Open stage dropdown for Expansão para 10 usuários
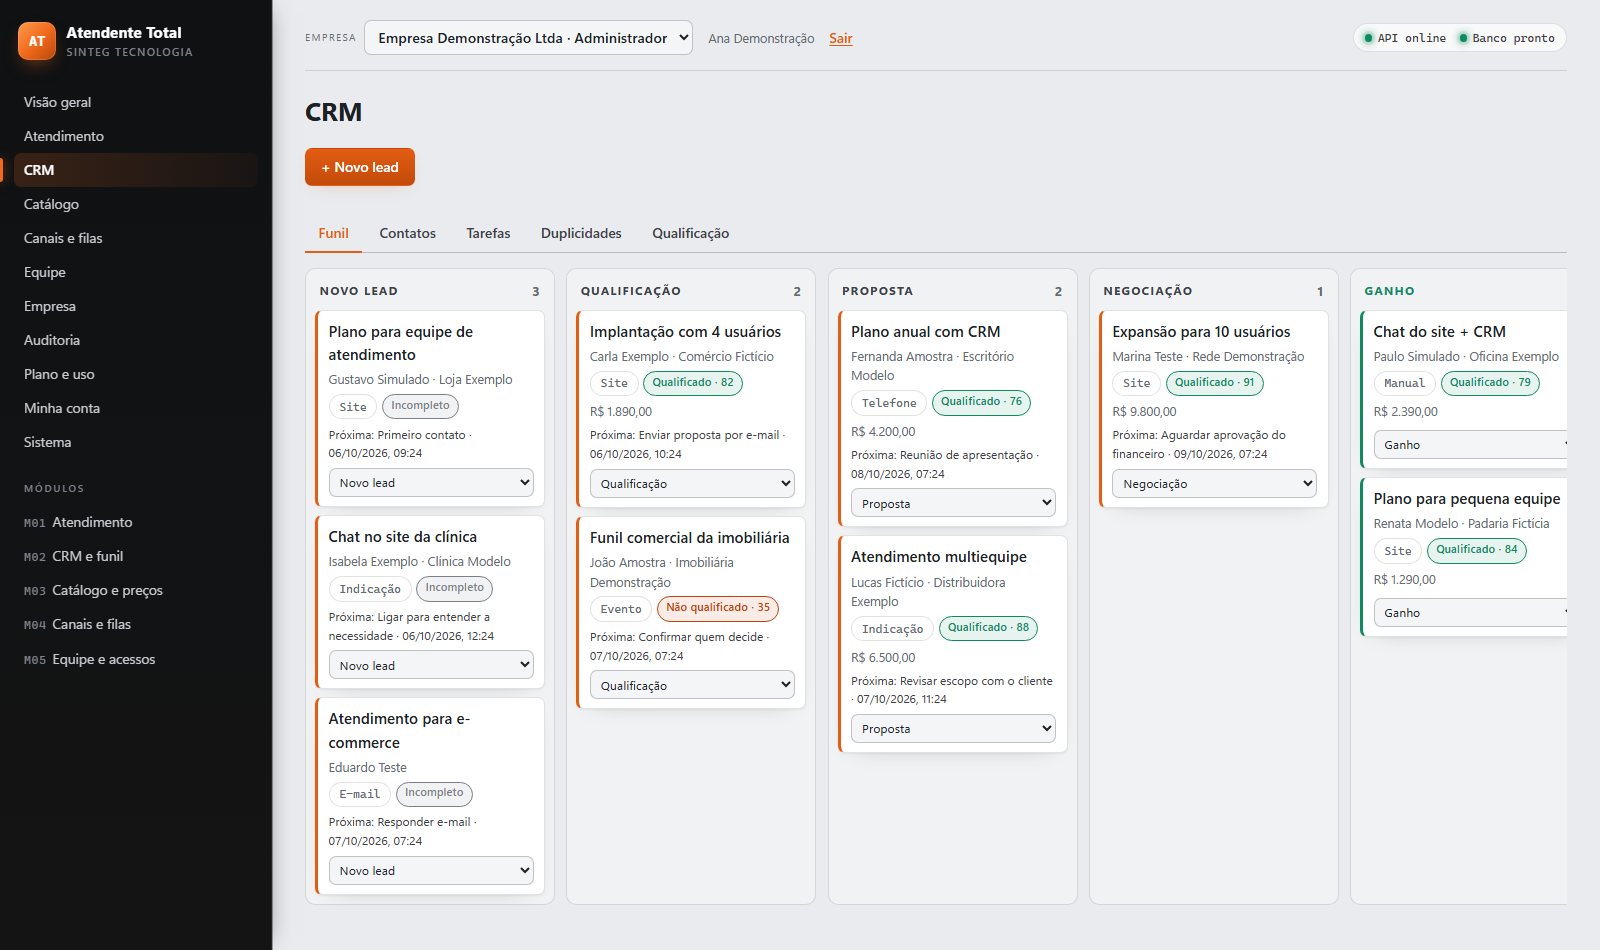 click(1214, 484)
